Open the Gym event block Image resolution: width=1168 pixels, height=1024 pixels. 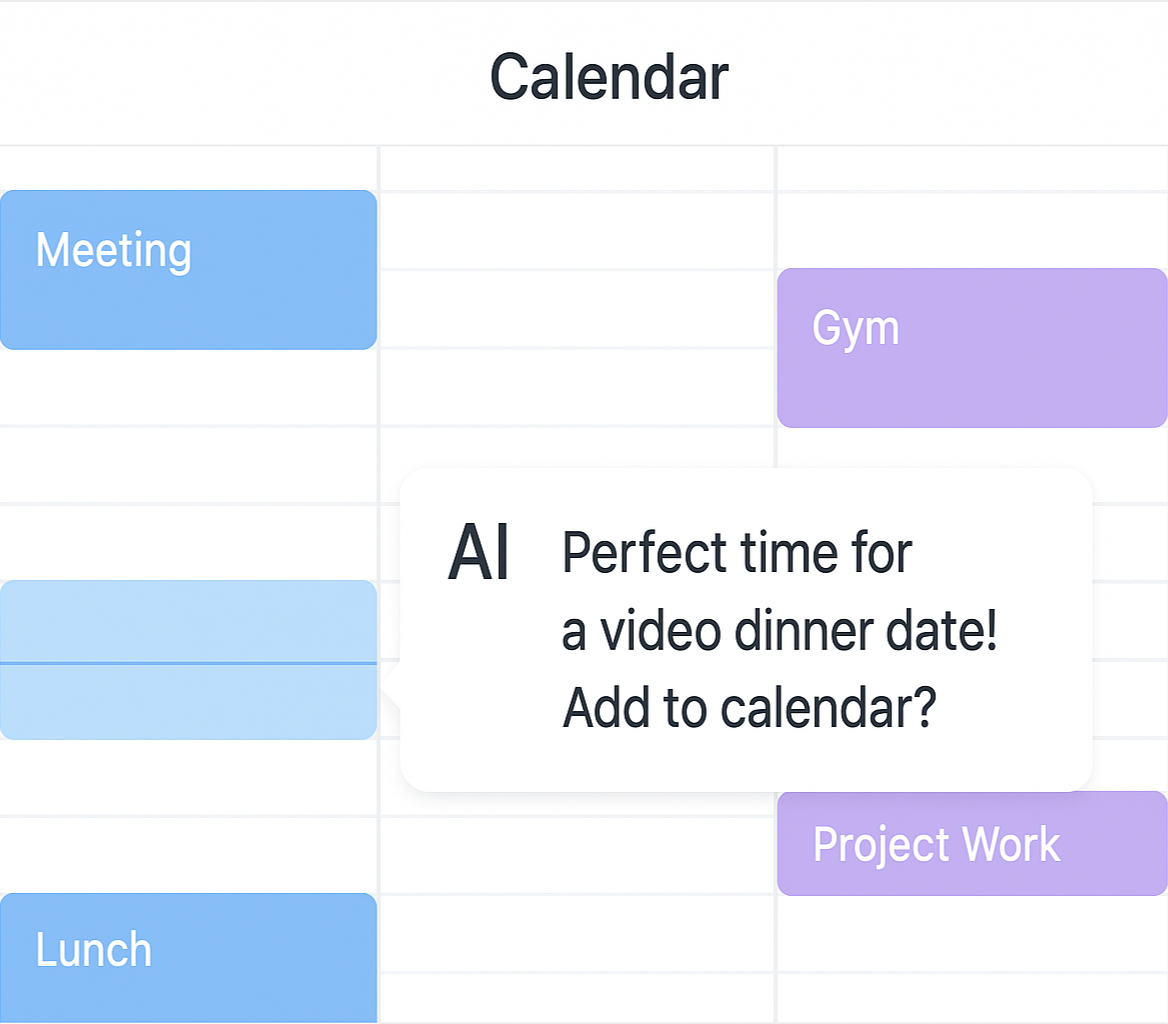pos(972,348)
